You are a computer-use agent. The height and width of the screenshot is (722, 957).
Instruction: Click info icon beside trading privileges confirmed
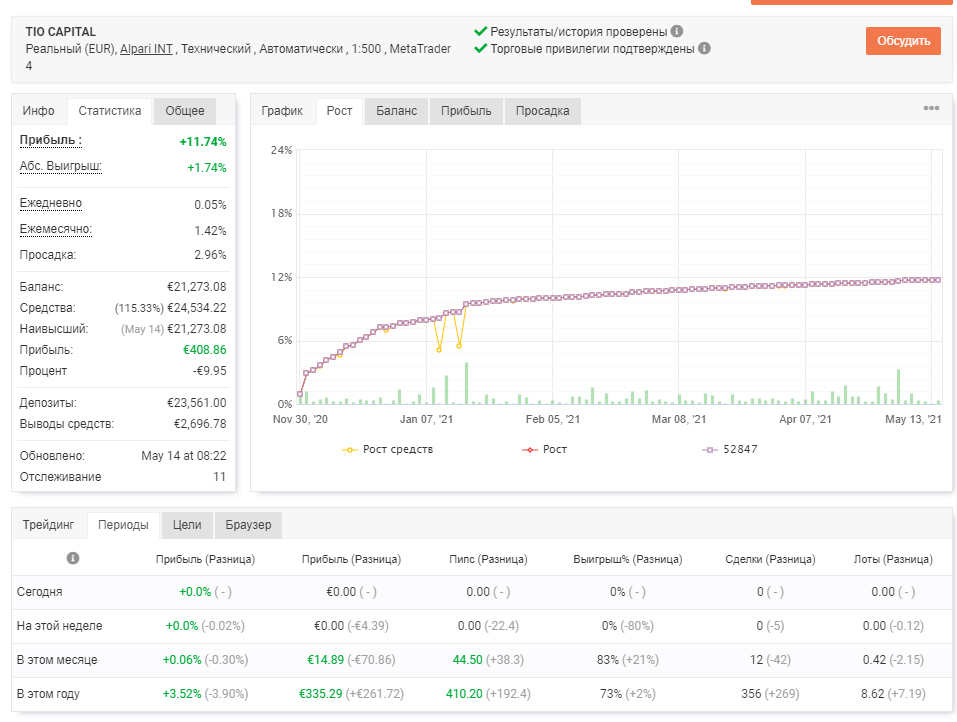[704, 48]
